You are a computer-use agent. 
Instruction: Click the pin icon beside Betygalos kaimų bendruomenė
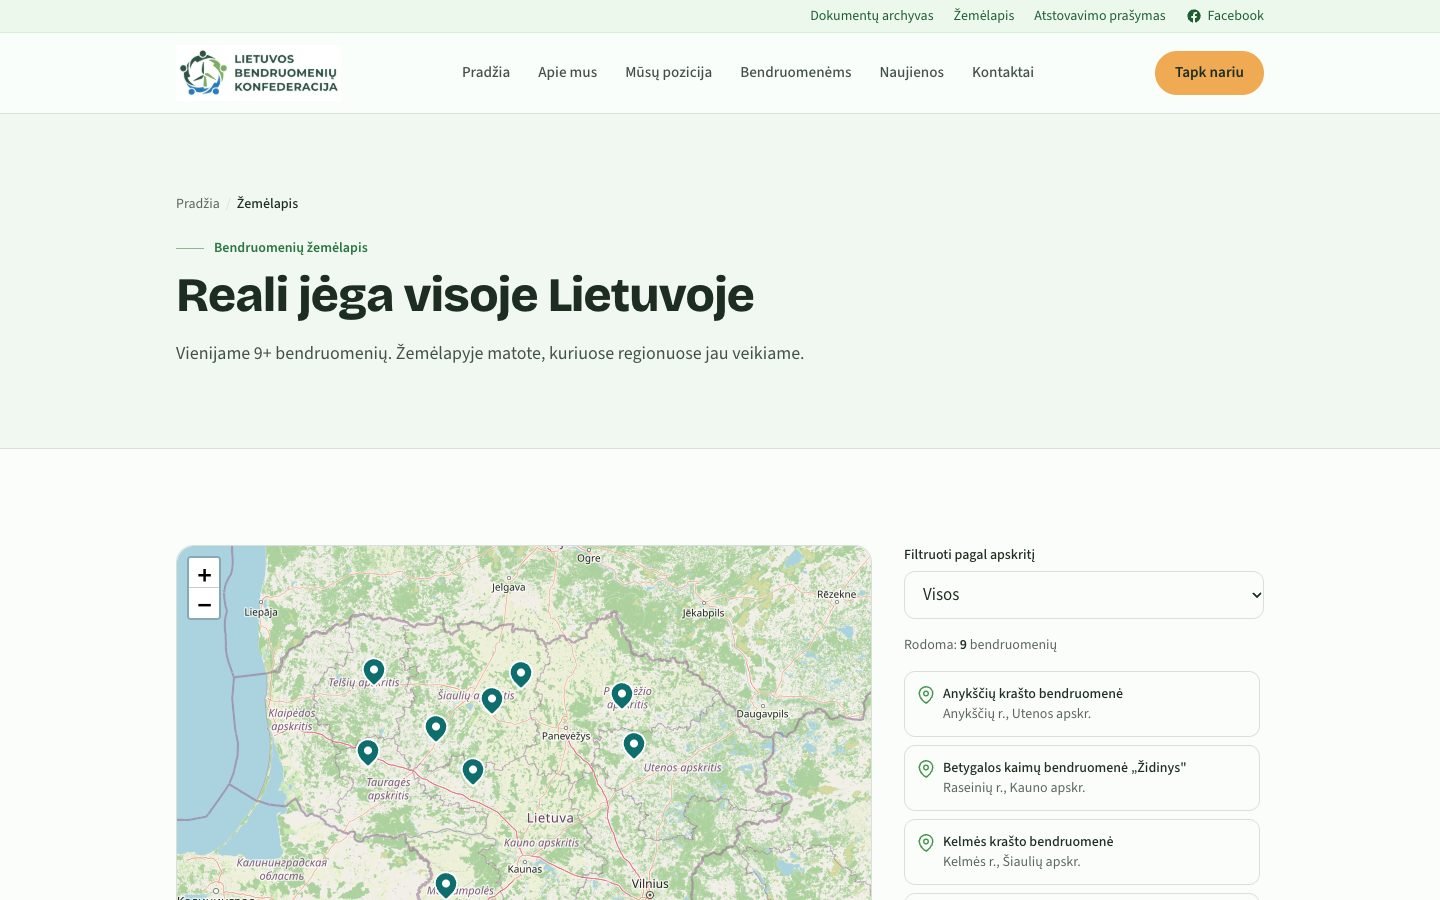tap(926, 769)
